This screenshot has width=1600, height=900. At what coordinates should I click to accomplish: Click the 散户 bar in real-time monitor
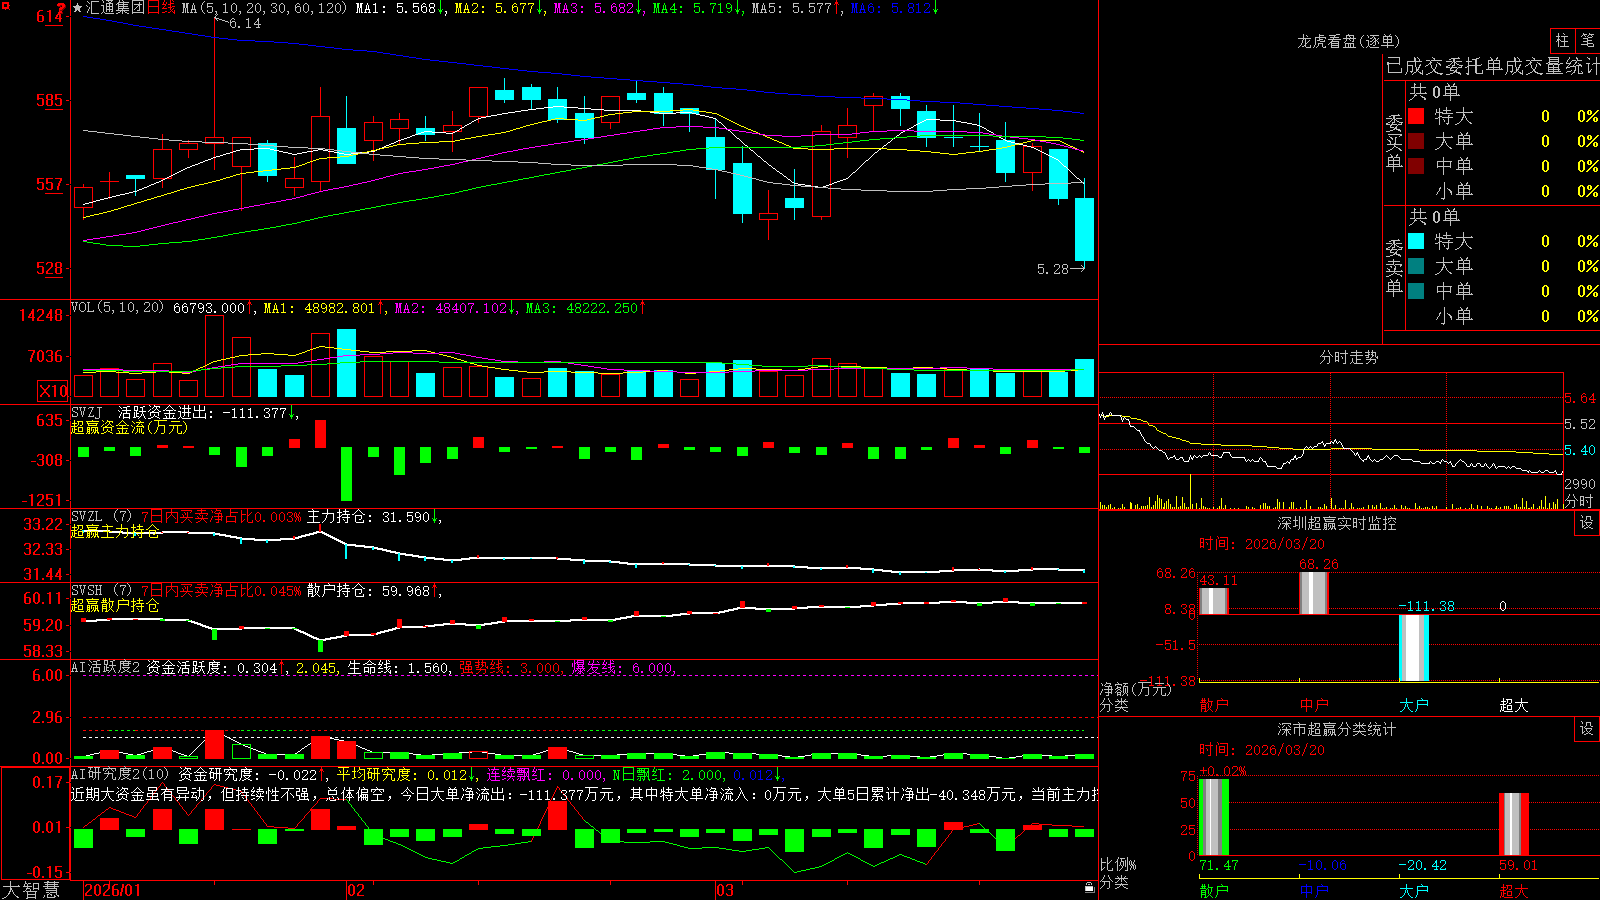point(1213,601)
